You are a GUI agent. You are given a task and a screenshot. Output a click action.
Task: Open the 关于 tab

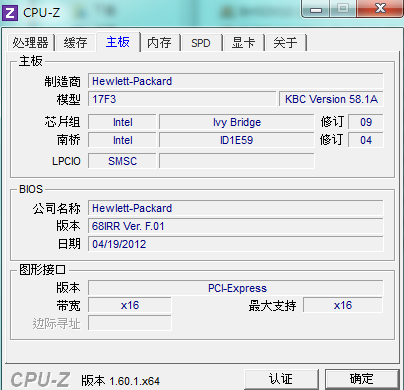coord(285,43)
